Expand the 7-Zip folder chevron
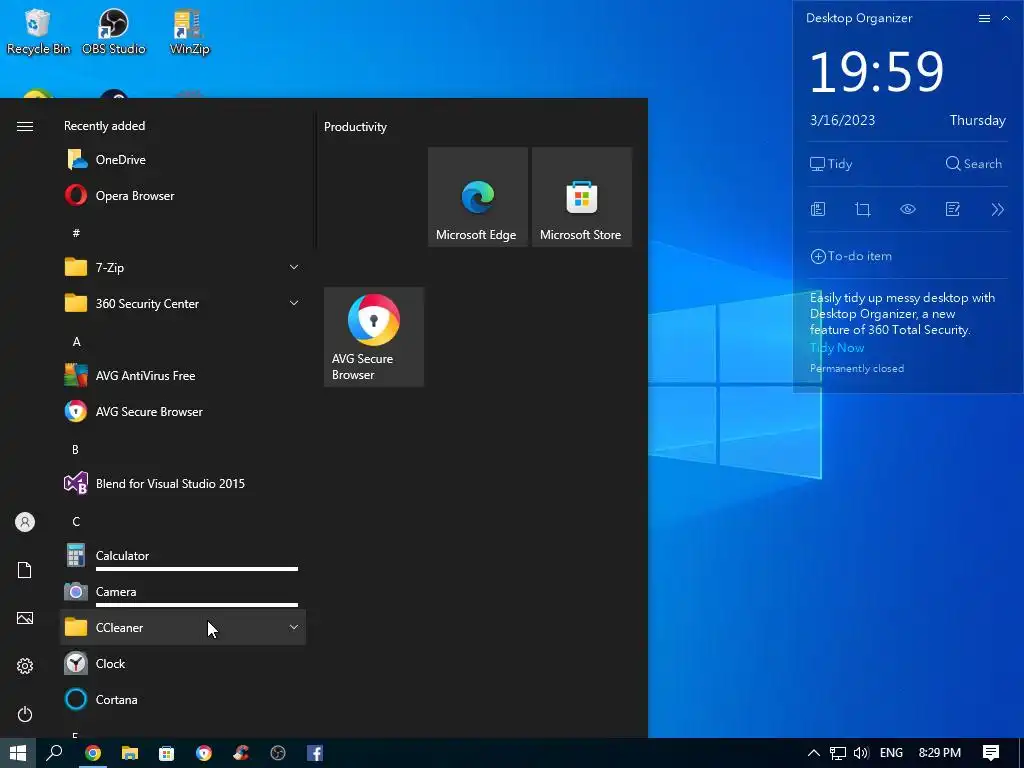The width and height of the screenshot is (1024, 768). (294, 267)
